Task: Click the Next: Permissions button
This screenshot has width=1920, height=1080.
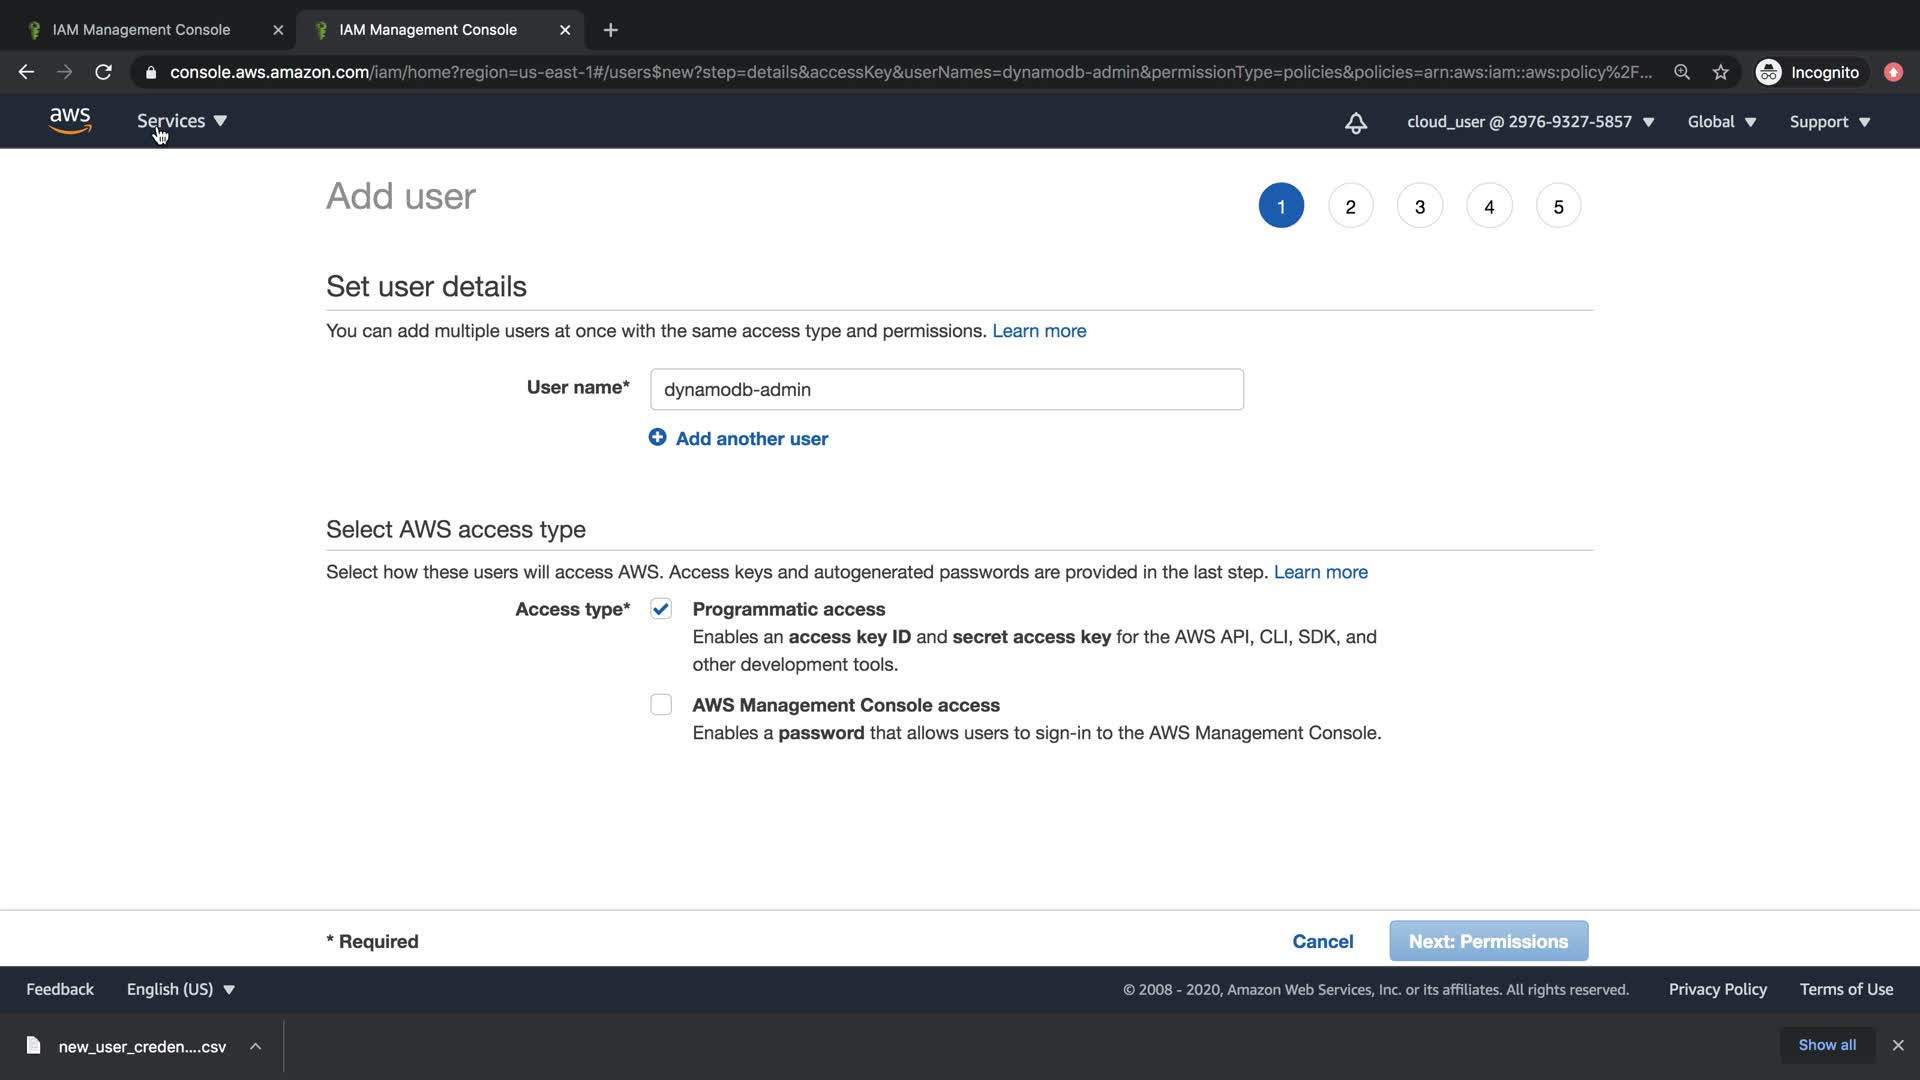Action: (1488, 941)
